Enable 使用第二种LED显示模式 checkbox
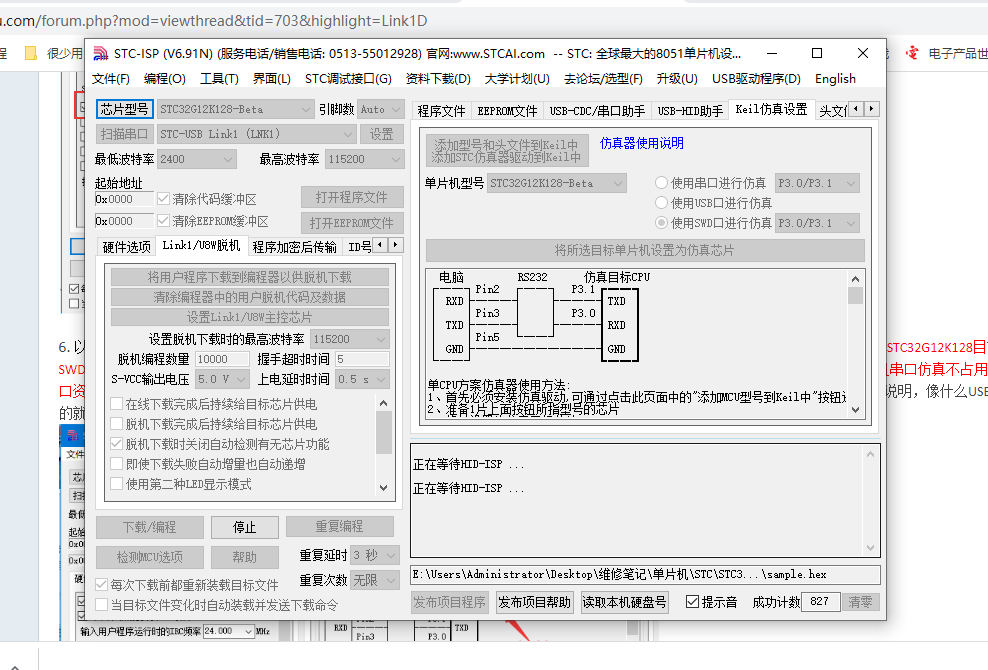Screen dimensions: 988x670 116,484
